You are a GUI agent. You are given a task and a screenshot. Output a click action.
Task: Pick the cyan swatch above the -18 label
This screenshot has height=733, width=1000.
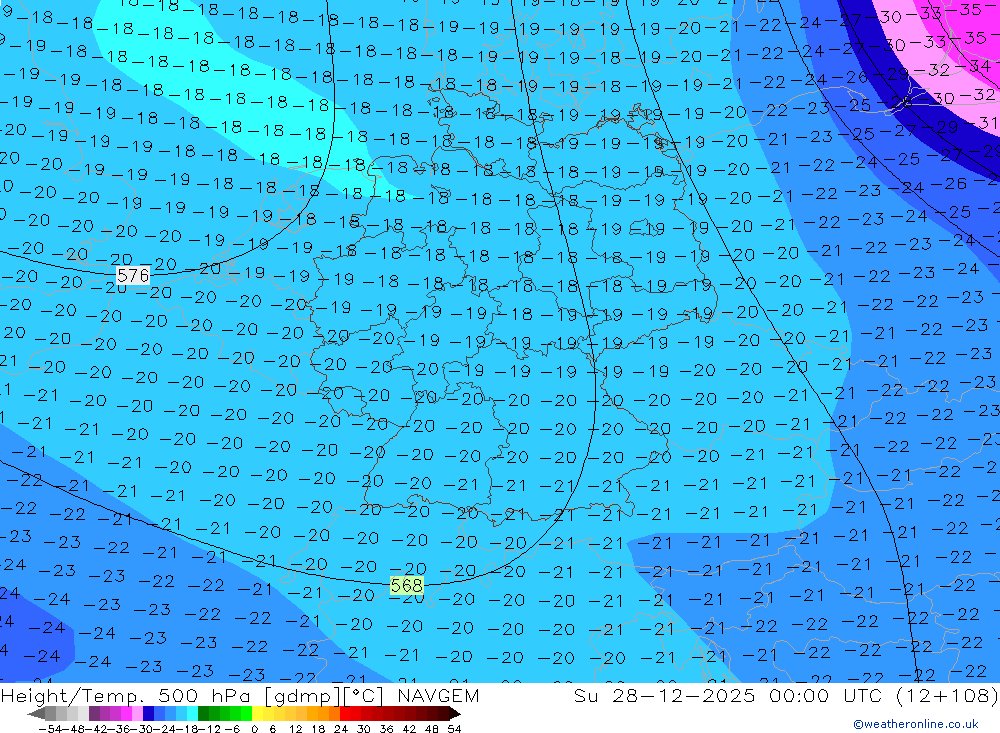(192, 713)
